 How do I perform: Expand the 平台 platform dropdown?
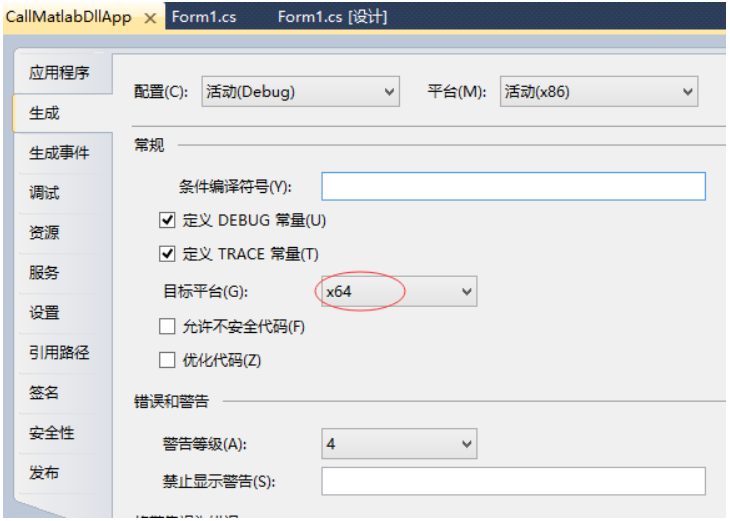tap(599, 92)
